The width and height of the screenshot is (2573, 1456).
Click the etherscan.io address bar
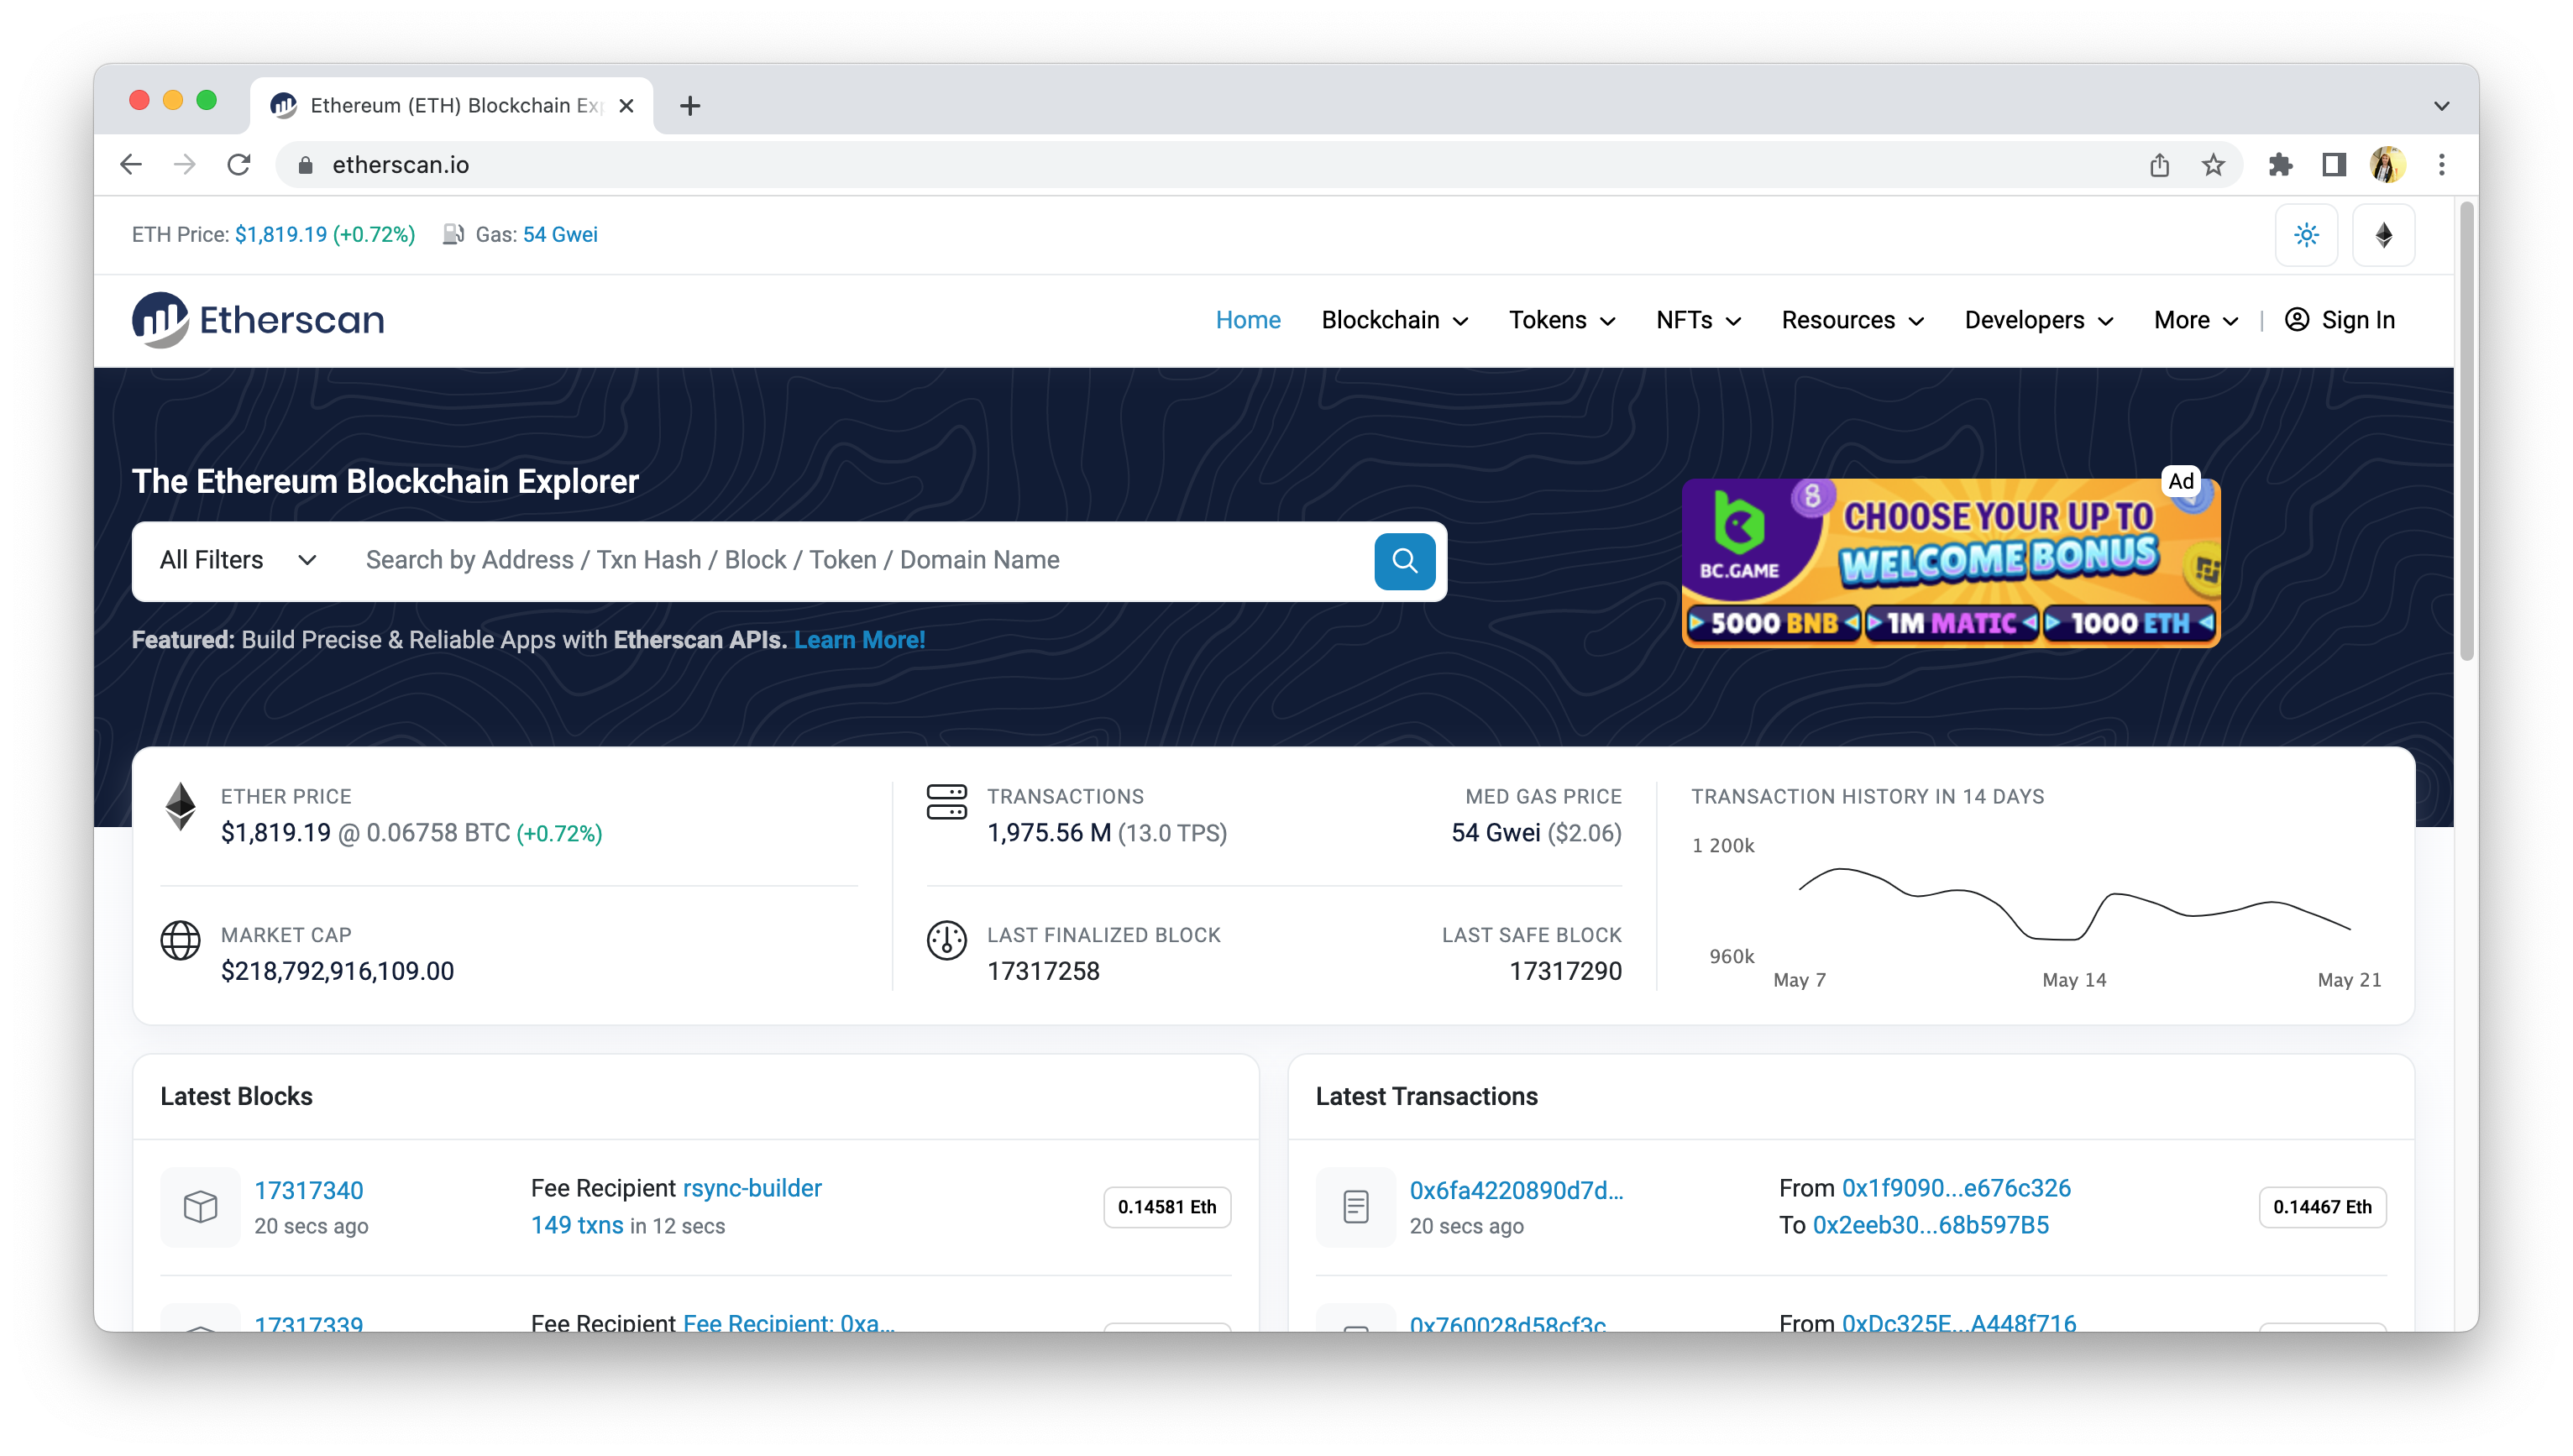(x=1200, y=165)
